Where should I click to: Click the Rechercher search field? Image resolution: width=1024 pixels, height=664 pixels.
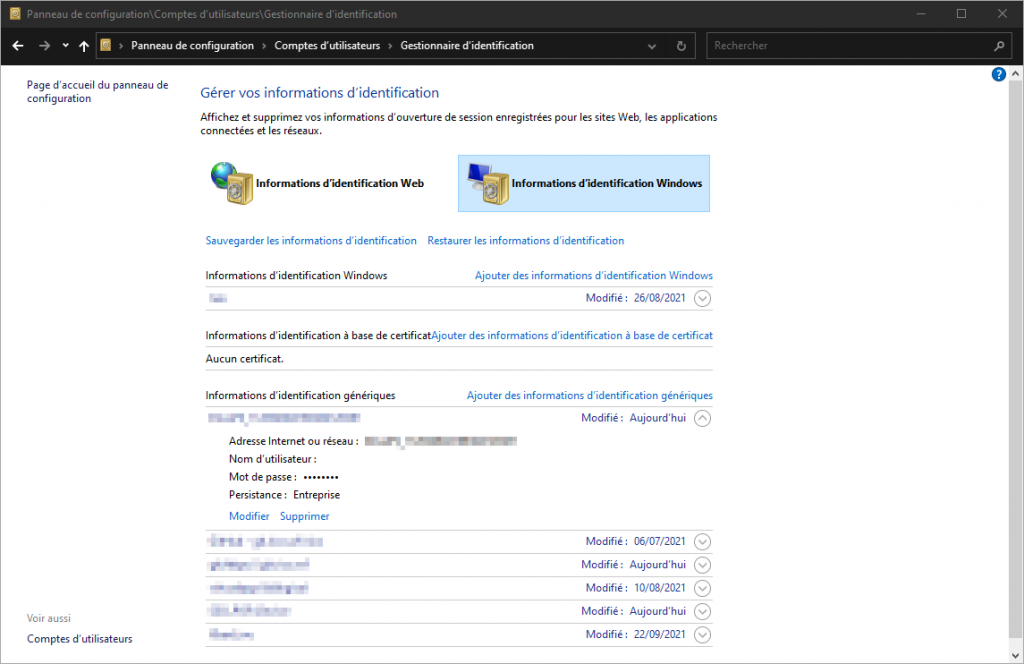pos(850,46)
